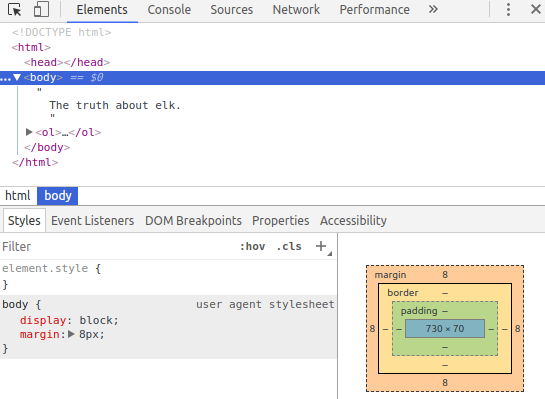This screenshot has width=545, height=399.
Task: Select html in the breadcrumb bar
Action: point(18,196)
